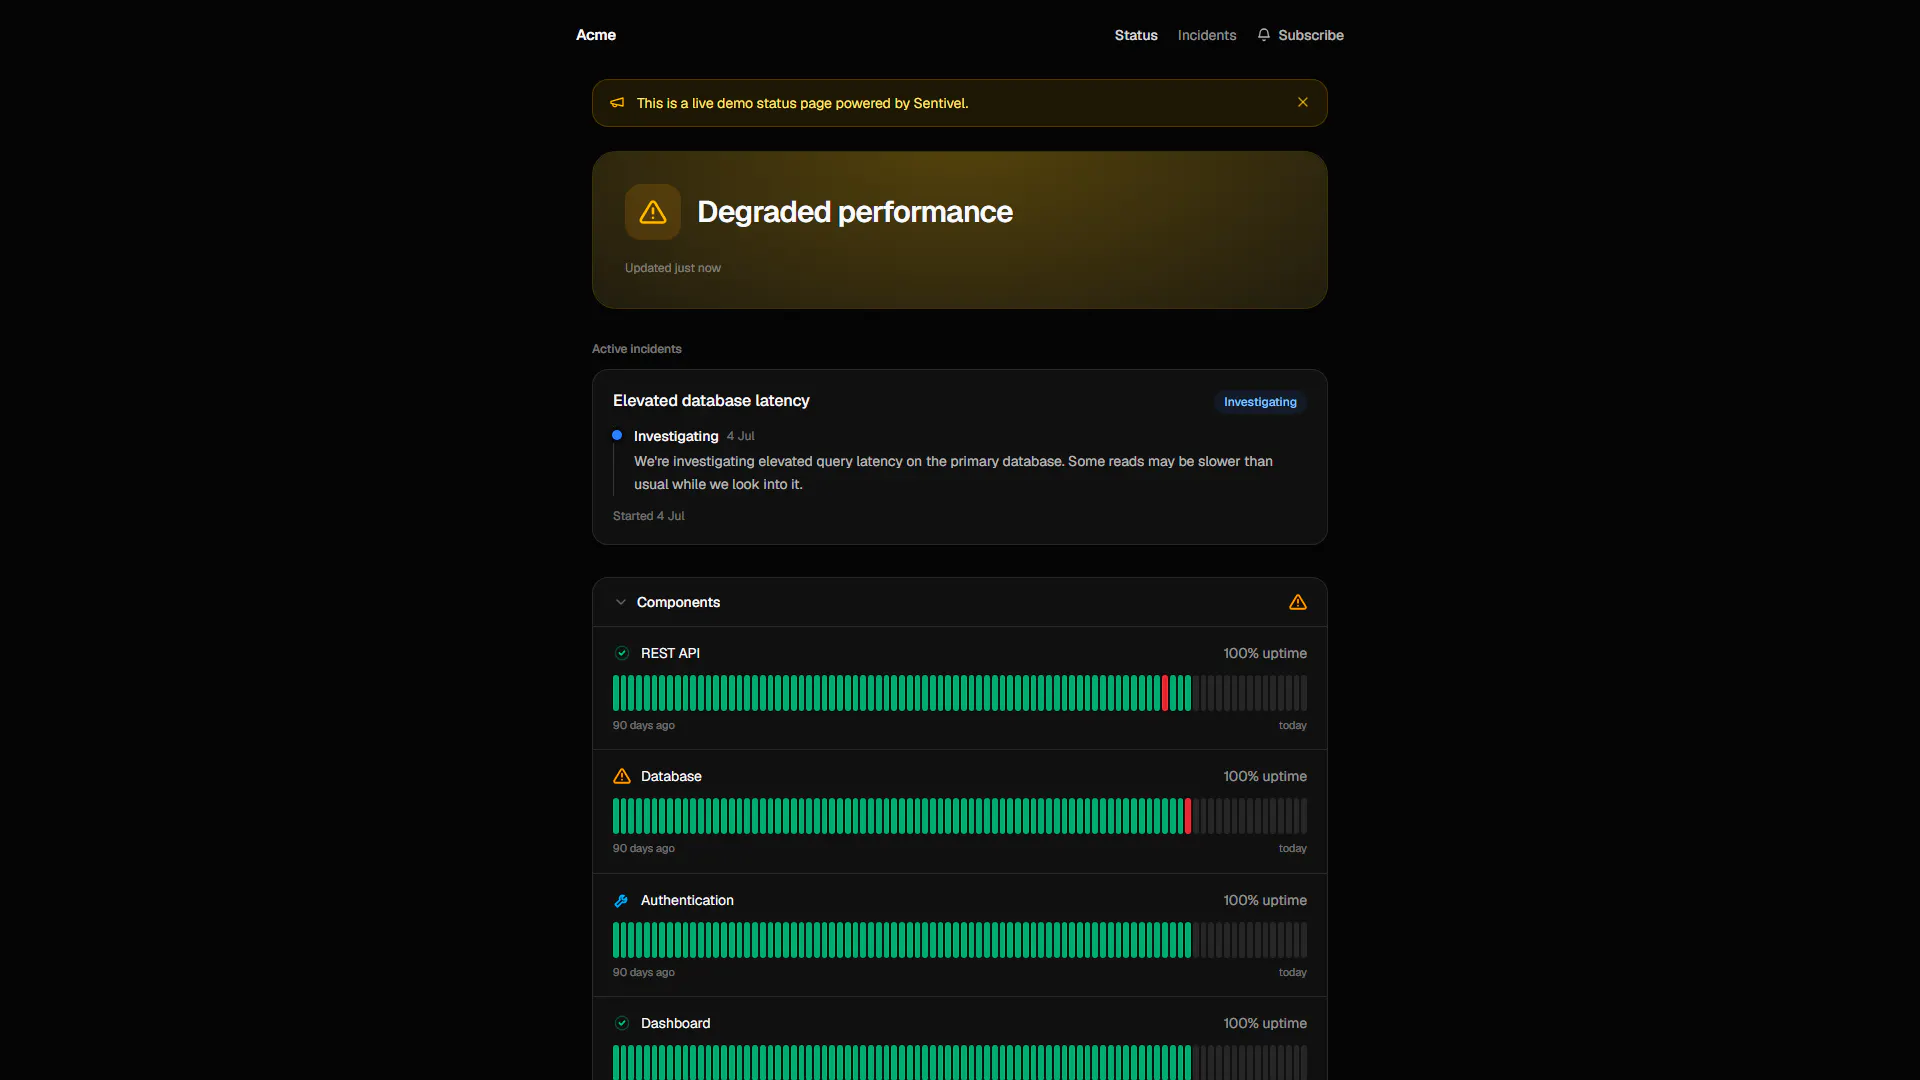1920x1080 pixels.
Task: Click the Degraded performance warning icon
Action: [x=653, y=212]
